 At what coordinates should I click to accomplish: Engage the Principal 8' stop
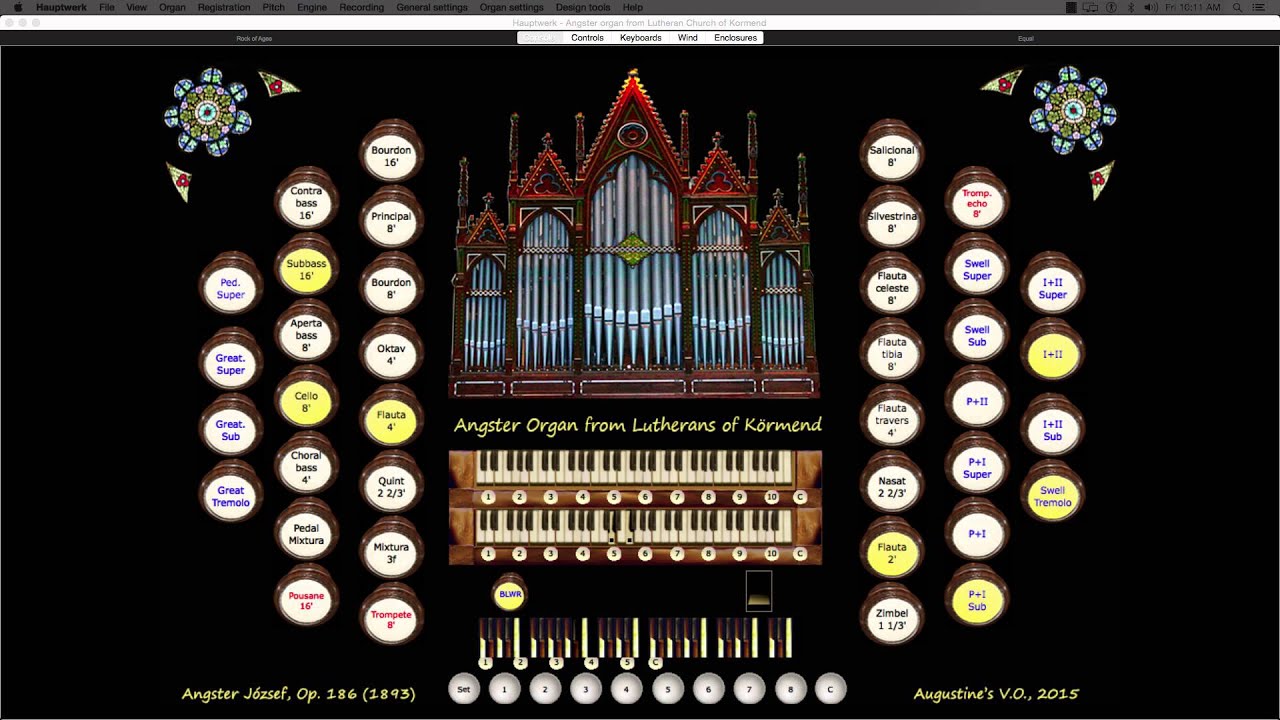click(x=391, y=221)
